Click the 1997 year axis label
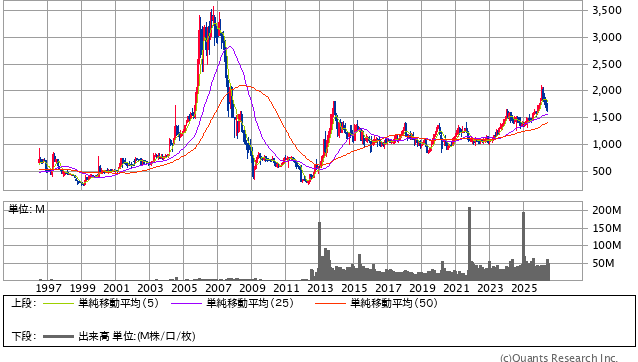 (48, 288)
